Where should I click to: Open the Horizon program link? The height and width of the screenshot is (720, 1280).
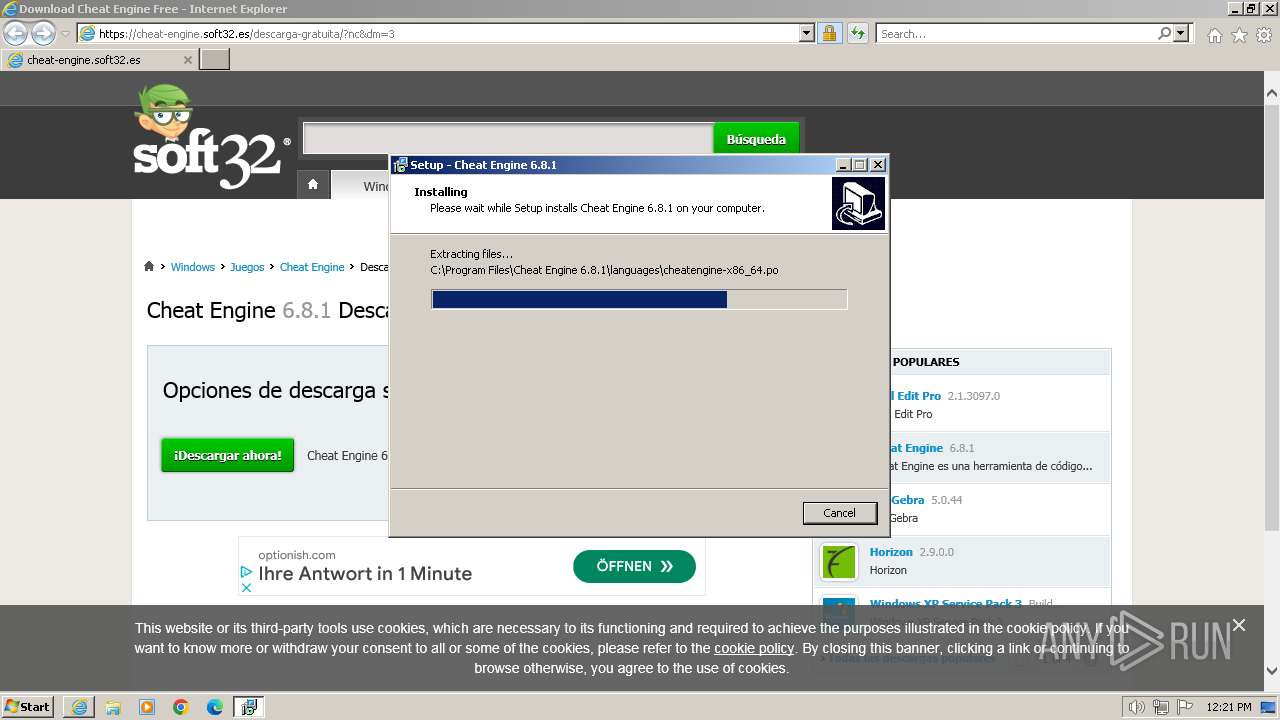tap(890, 552)
